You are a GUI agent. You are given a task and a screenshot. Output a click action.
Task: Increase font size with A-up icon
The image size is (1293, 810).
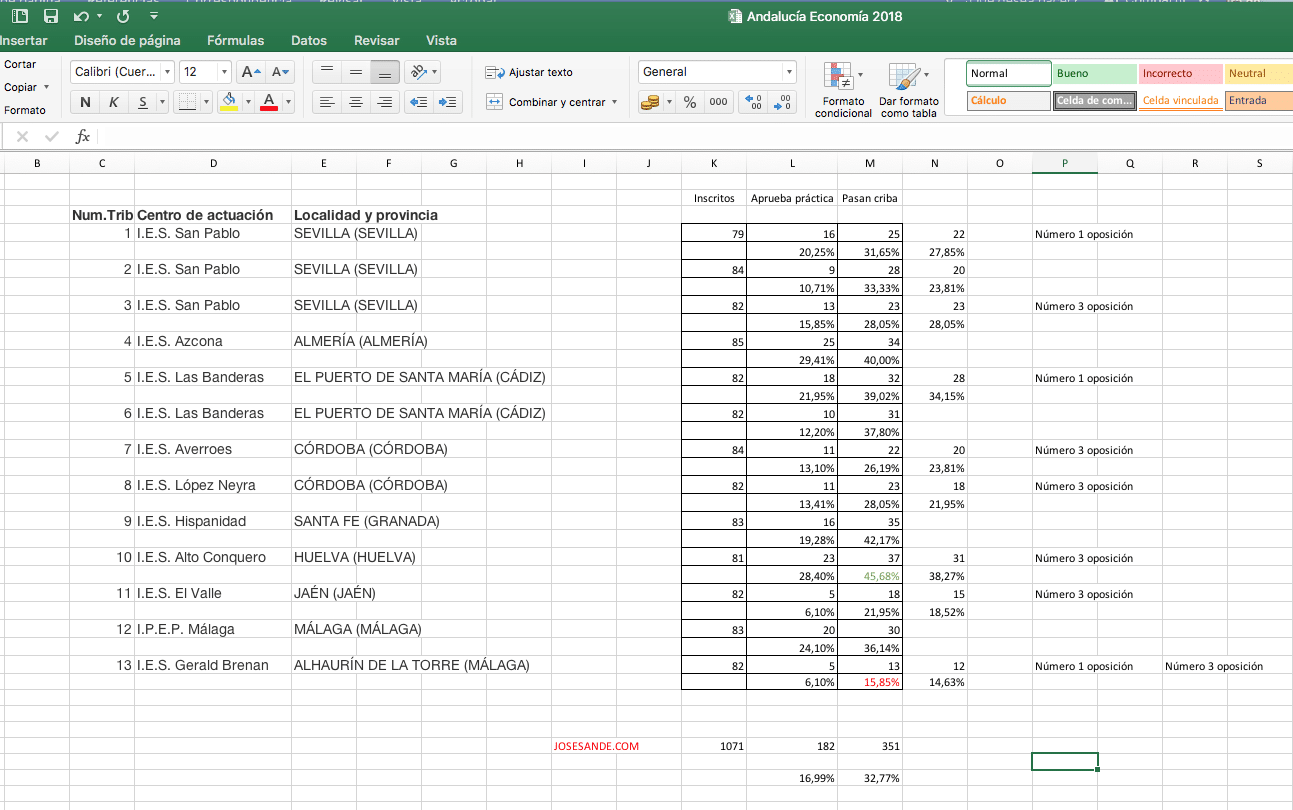pos(251,72)
